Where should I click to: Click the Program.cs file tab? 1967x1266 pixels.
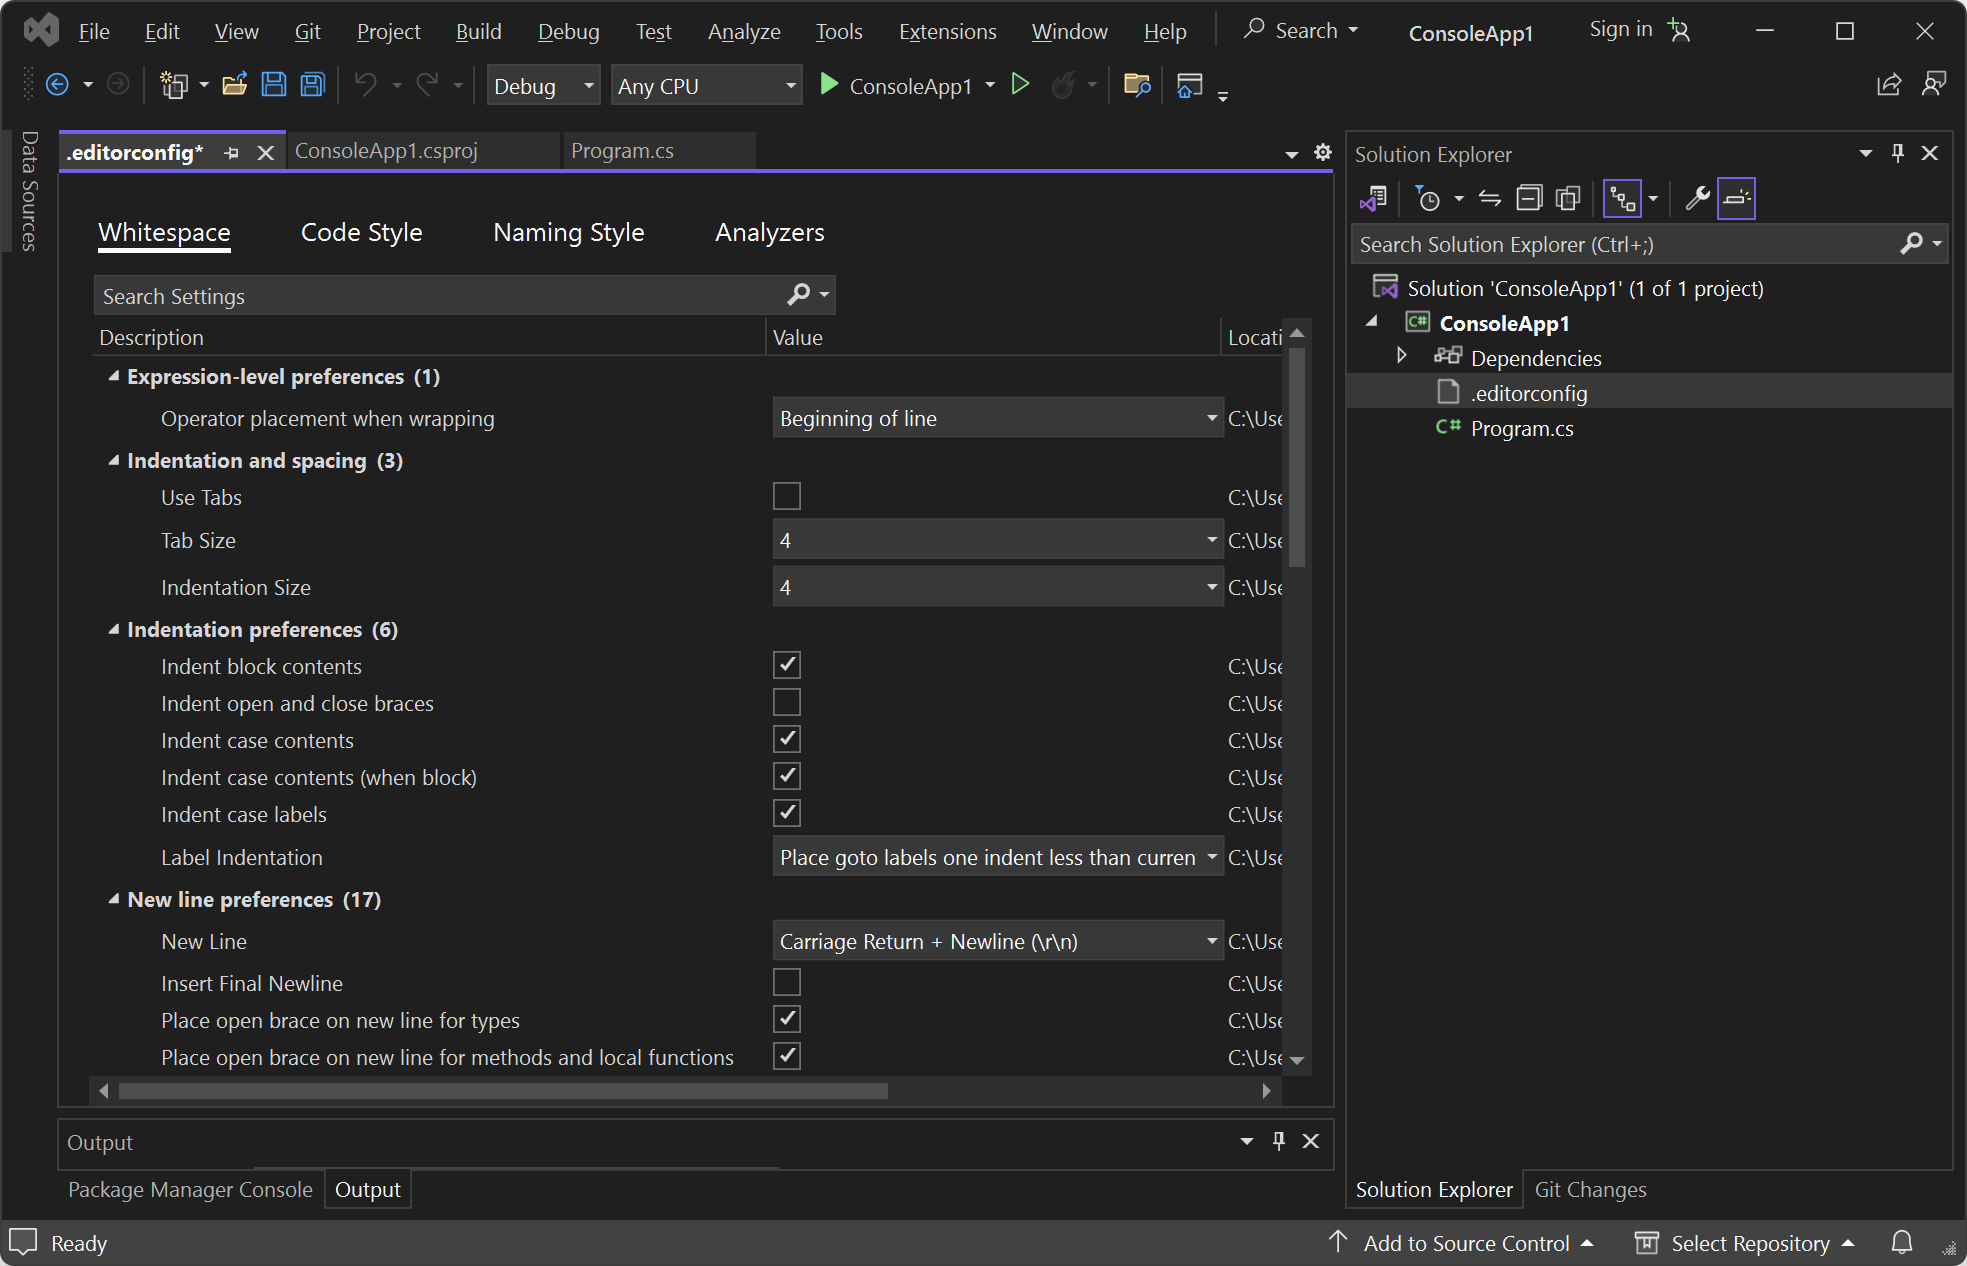tap(625, 152)
